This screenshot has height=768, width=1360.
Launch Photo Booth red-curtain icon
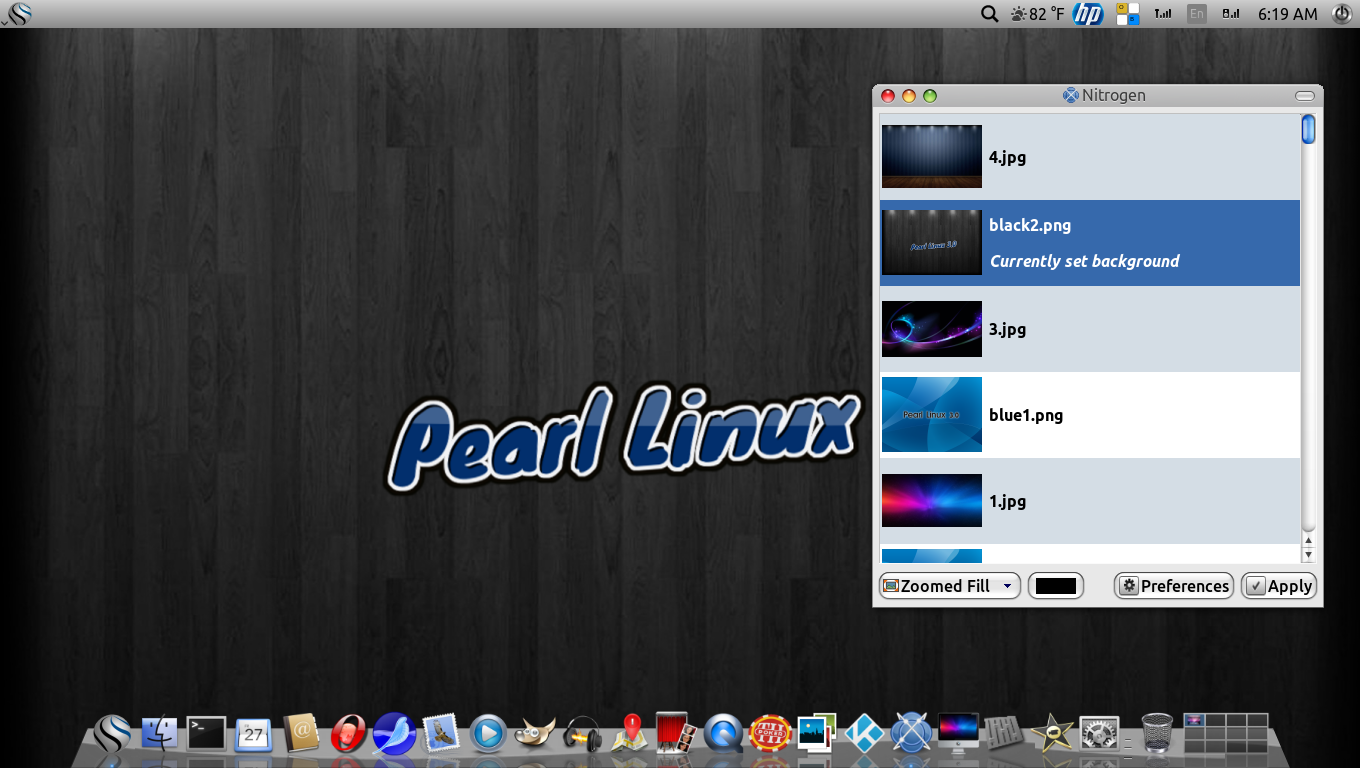675,732
